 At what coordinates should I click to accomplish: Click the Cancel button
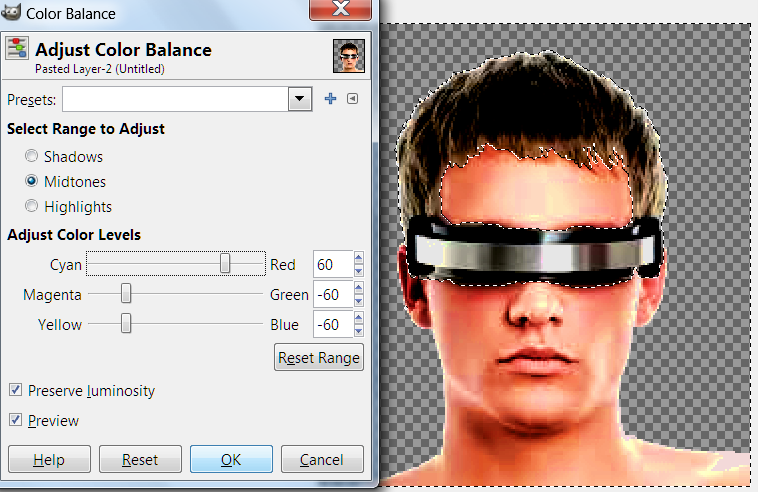[321, 460]
